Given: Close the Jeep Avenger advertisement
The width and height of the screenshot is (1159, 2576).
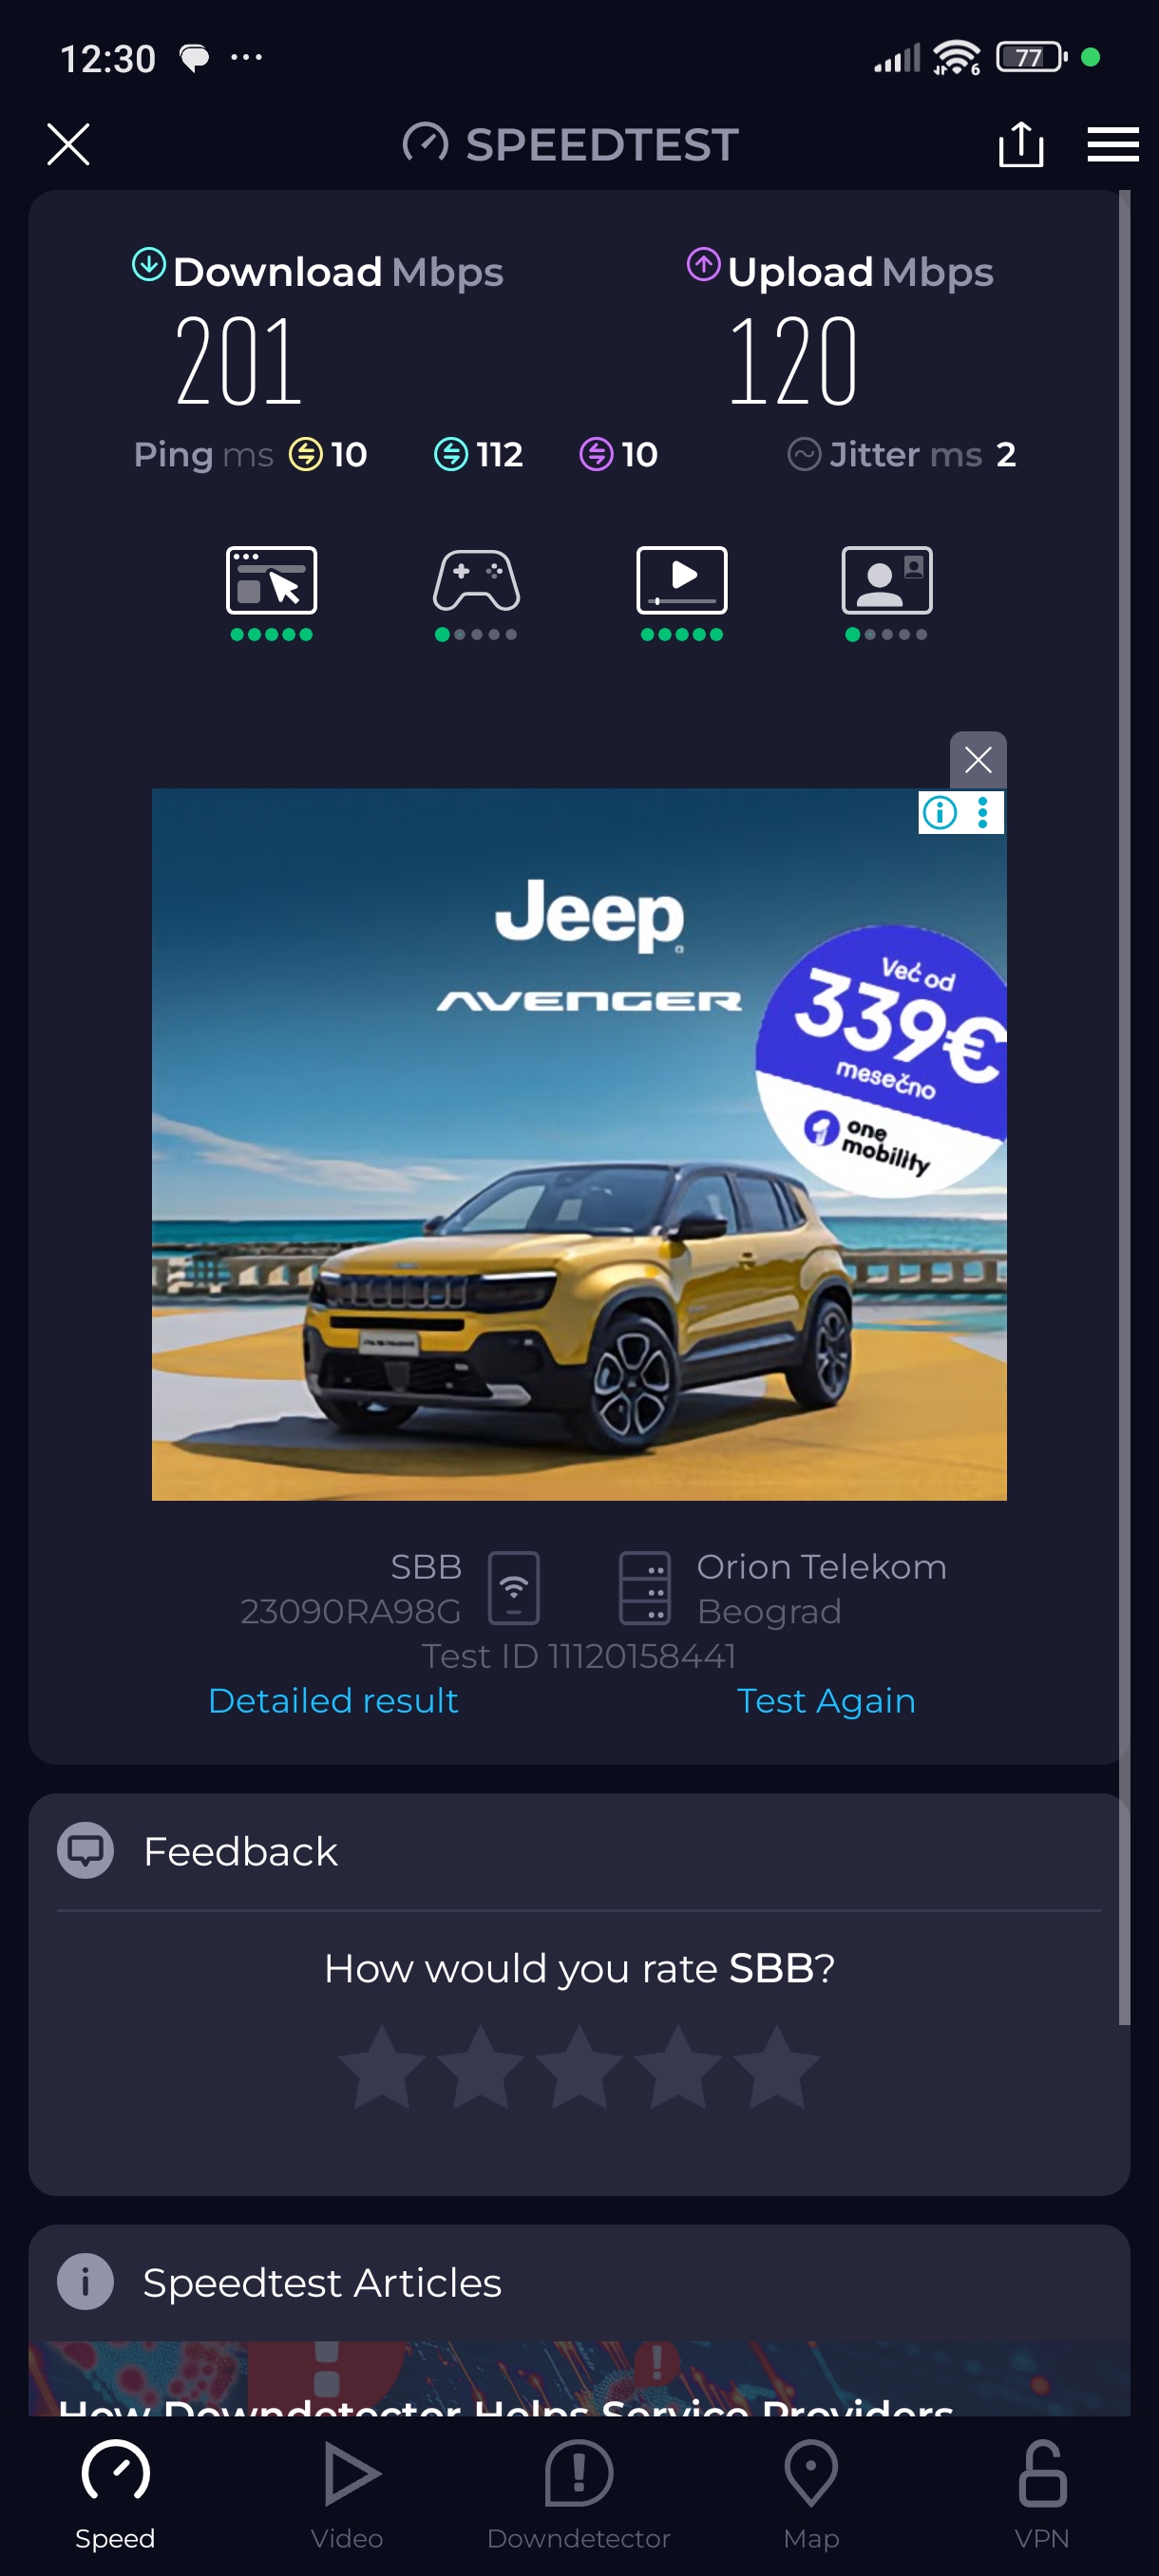Looking at the screenshot, I should (978, 760).
